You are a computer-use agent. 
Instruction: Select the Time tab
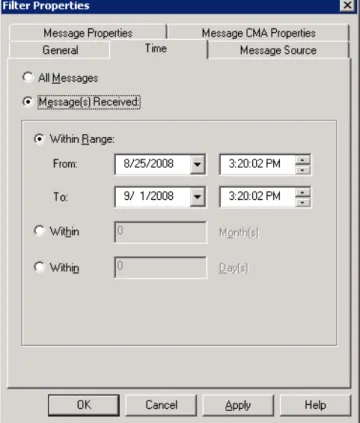pos(156,49)
